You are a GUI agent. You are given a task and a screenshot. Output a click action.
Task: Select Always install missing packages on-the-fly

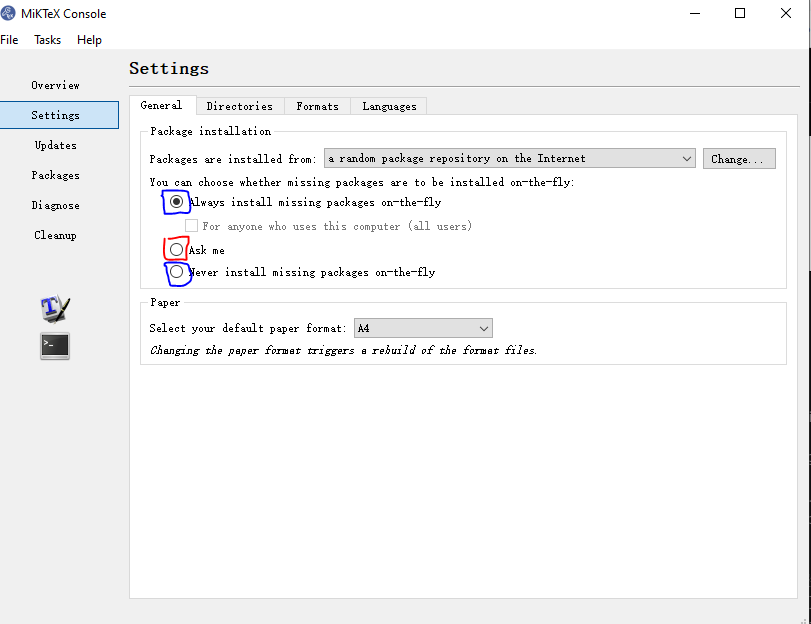point(176,202)
